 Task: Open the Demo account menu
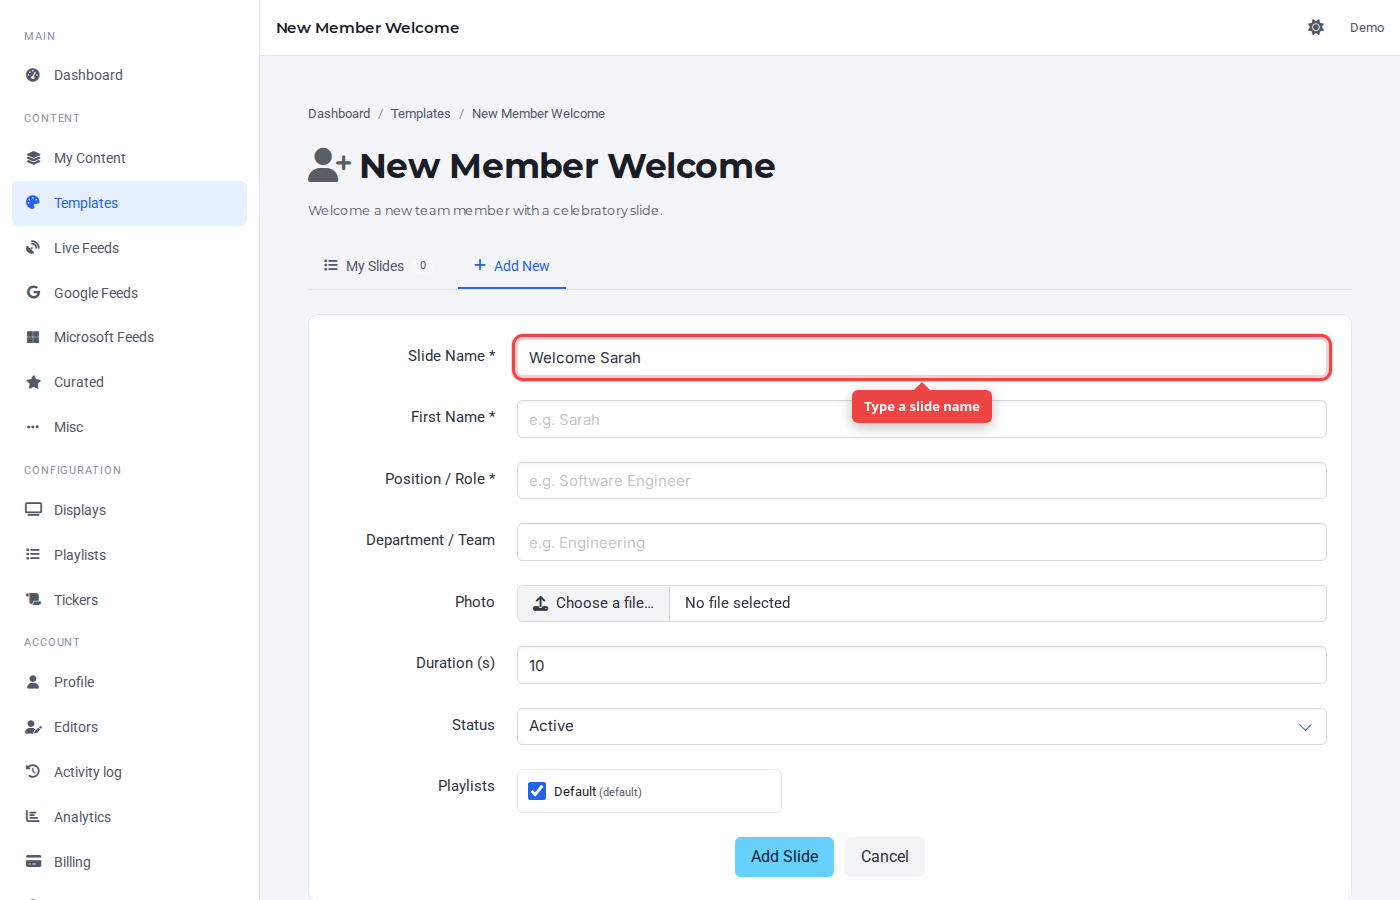[1367, 28]
